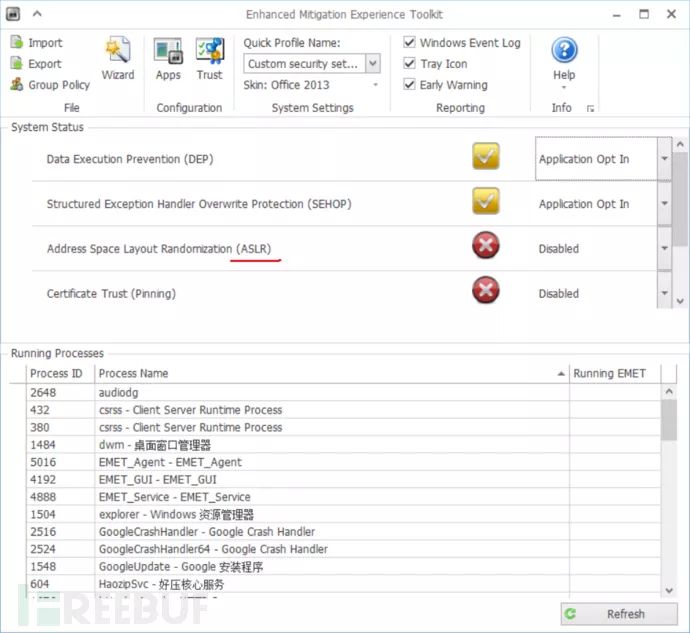The height and width of the screenshot is (633, 690).
Task: Expand the SEHOP setting dropdown arrow
Action: 664,204
